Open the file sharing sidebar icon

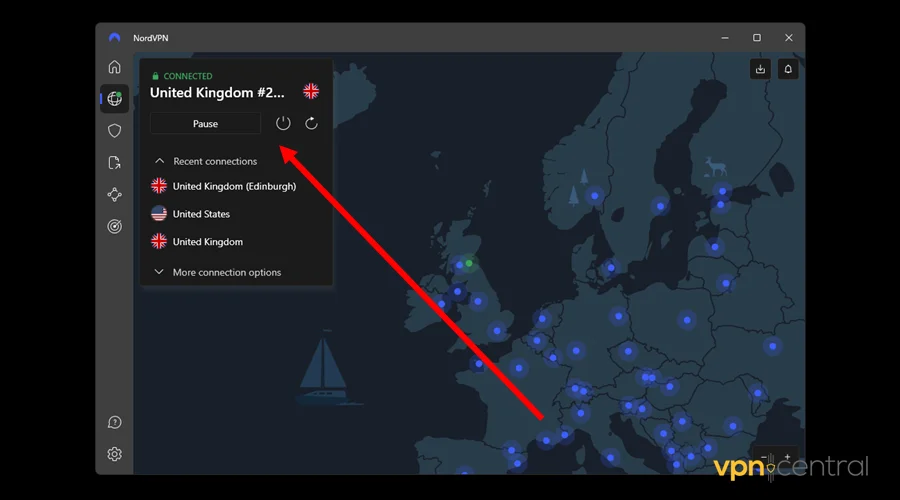(114, 163)
